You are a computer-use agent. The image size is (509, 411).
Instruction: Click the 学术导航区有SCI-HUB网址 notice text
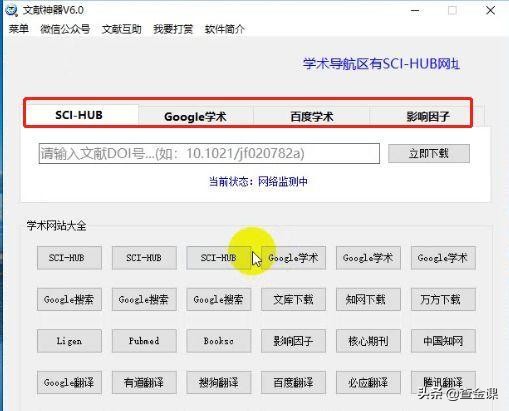click(381, 64)
